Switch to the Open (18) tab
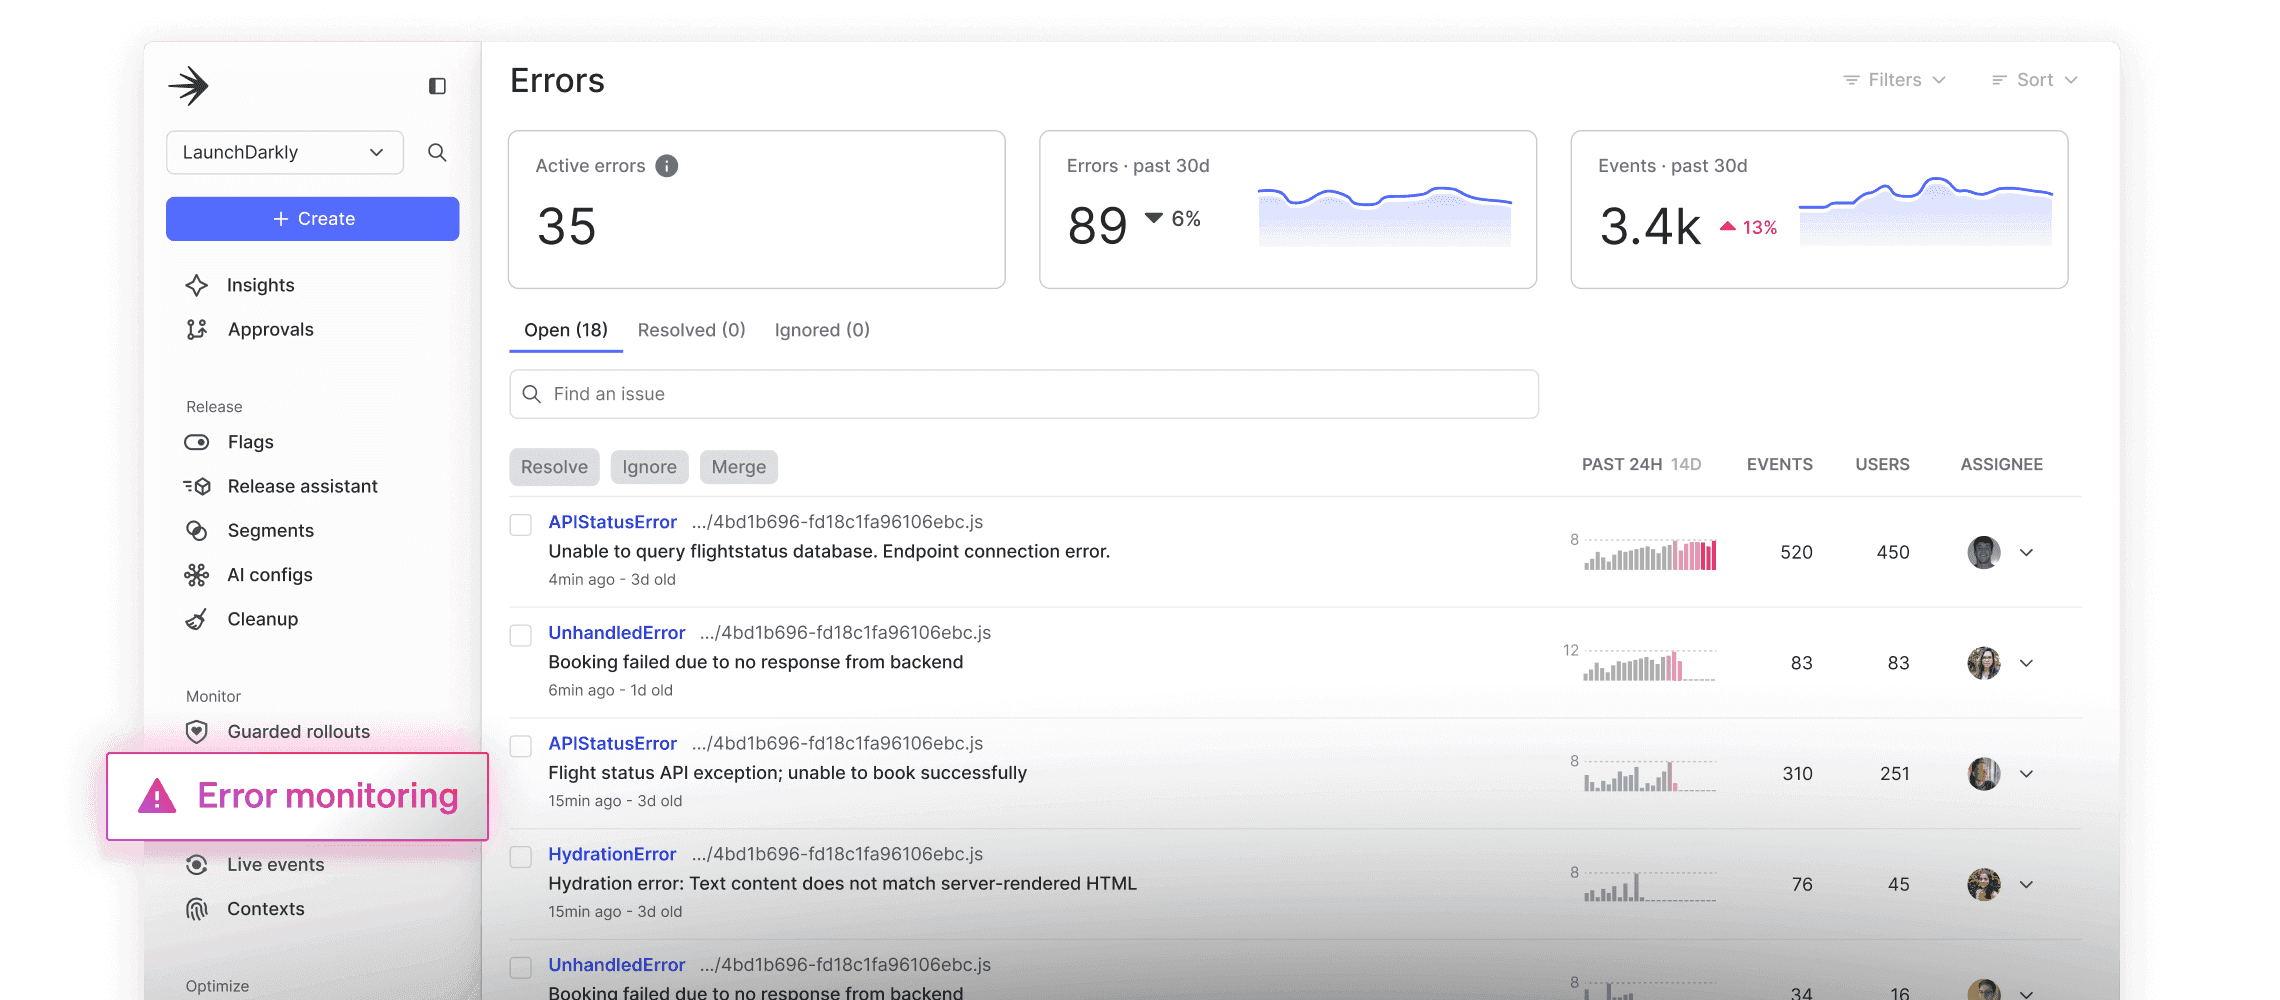Viewport: 2280px width, 1000px height. pyautogui.click(x=566, y=330)
